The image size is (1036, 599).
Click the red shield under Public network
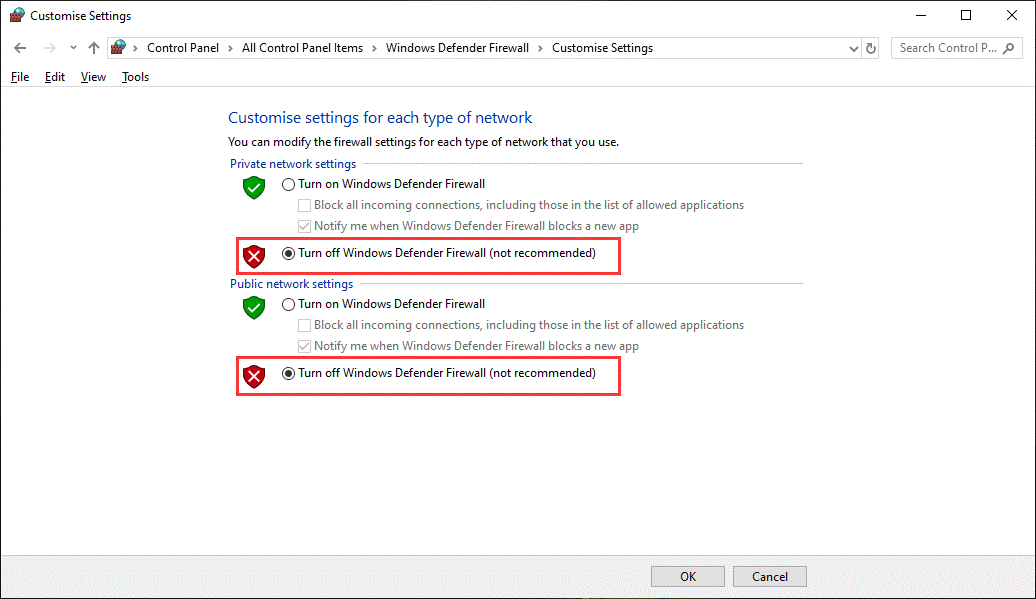pyautogui.click(x=254, y=377)
